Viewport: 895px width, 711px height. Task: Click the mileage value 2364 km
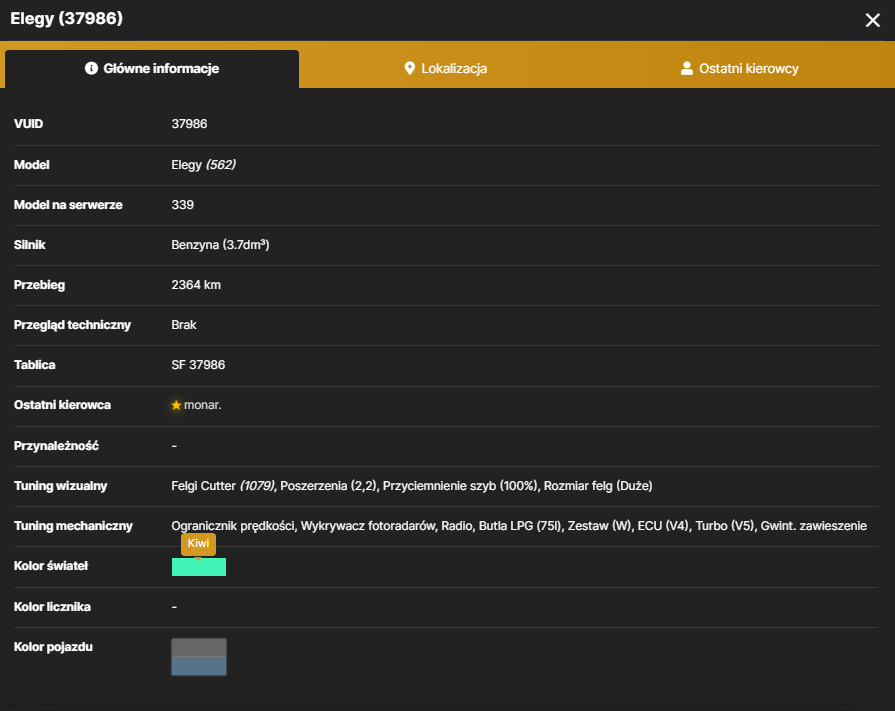(196, 285)
